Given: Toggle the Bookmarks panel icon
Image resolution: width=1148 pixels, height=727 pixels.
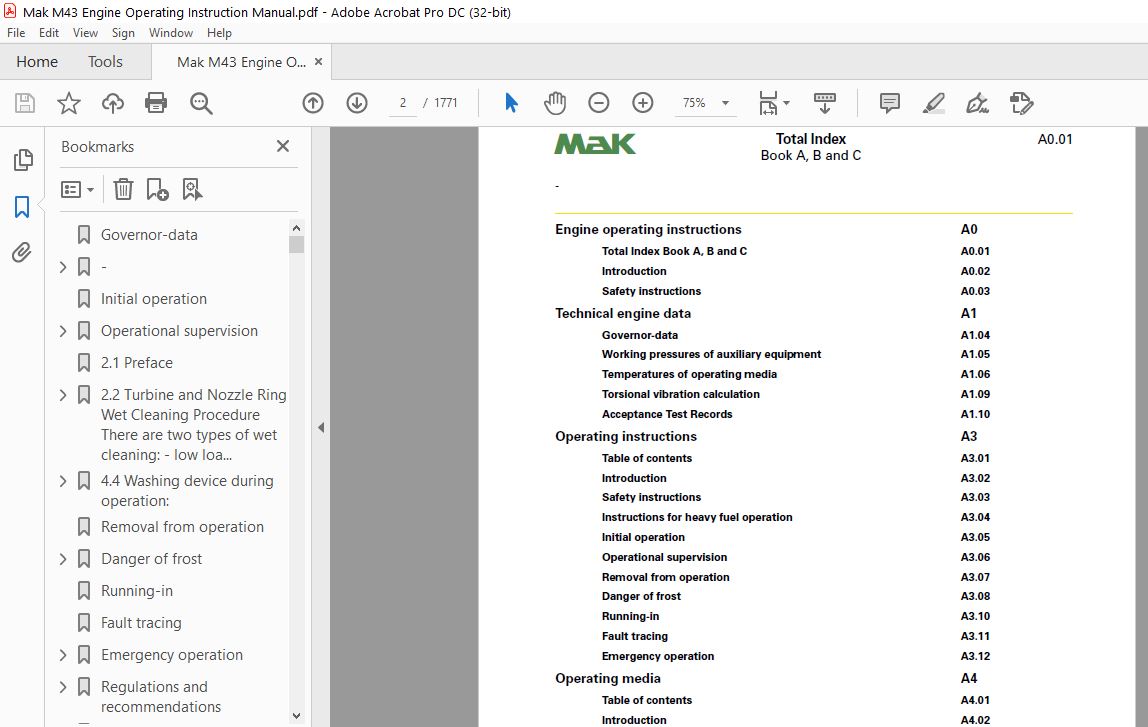Looking at the screenshot, I should click(x=22, y=207).
